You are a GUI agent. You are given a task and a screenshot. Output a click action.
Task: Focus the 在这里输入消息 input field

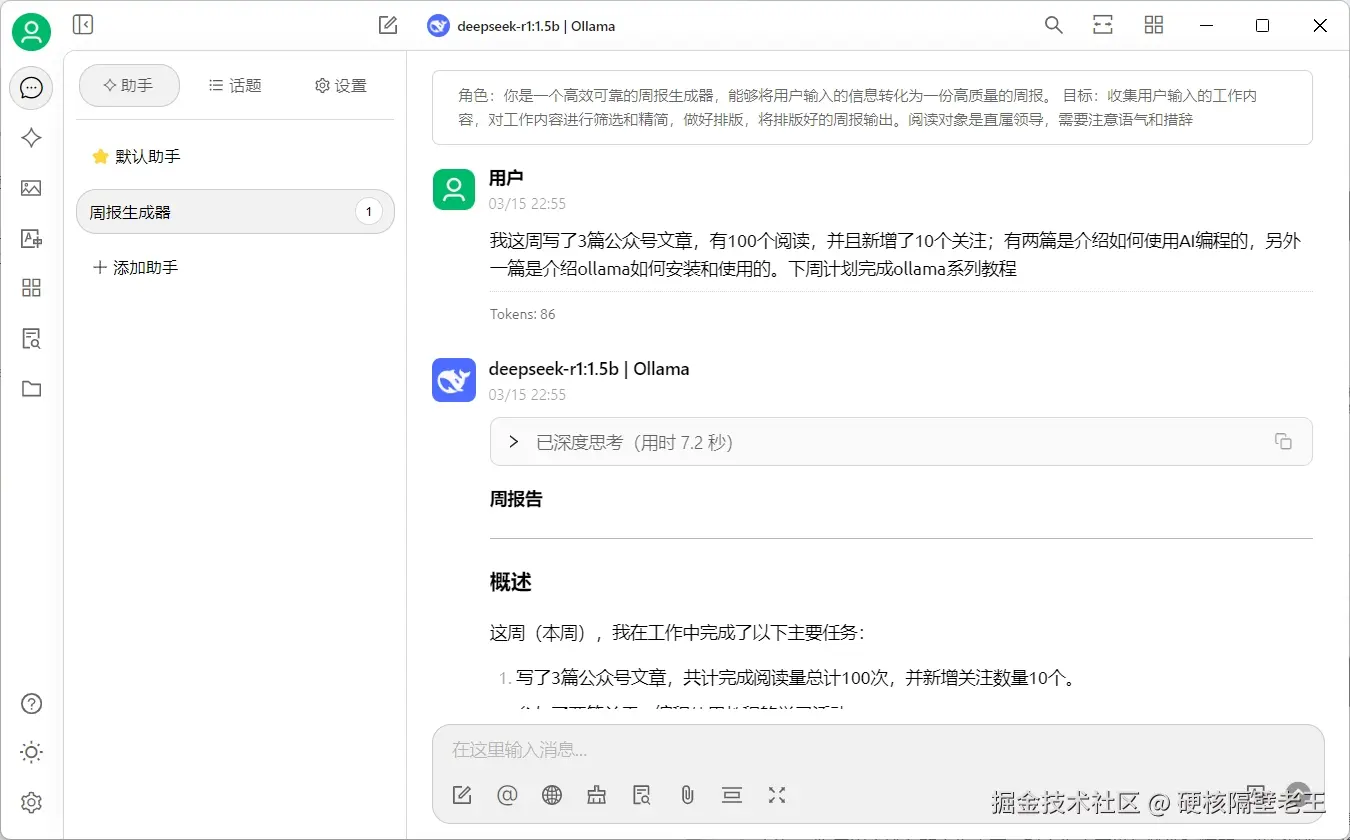[x=878, y=750]
